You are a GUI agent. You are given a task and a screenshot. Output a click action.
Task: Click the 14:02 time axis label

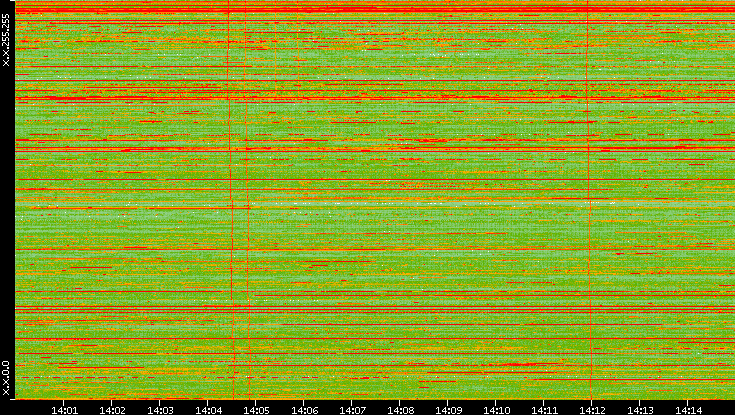[x=112, y=410]
